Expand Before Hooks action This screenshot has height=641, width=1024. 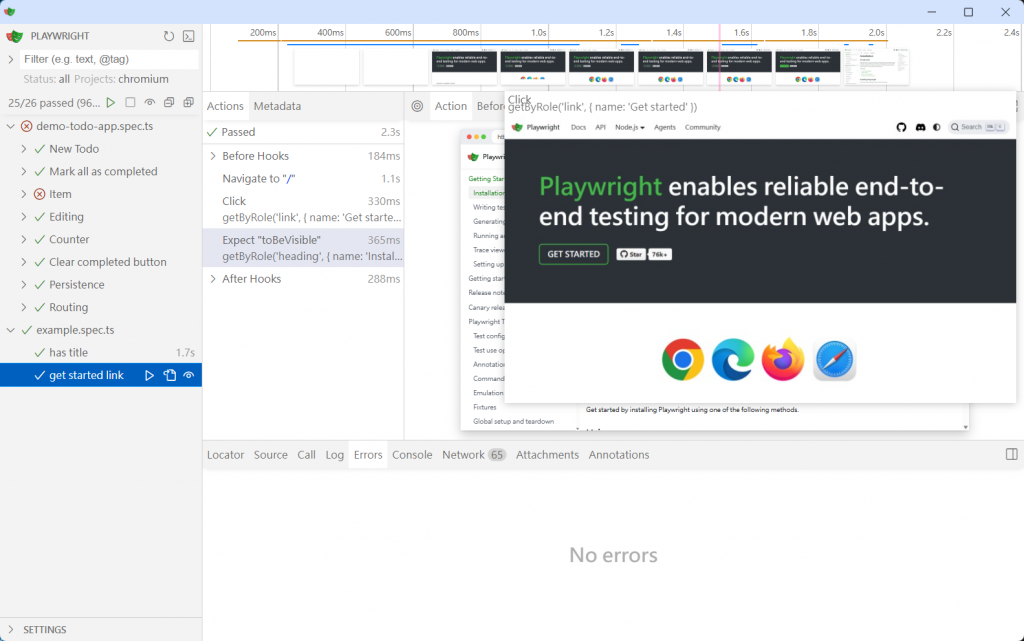click(x=212, y=156)
